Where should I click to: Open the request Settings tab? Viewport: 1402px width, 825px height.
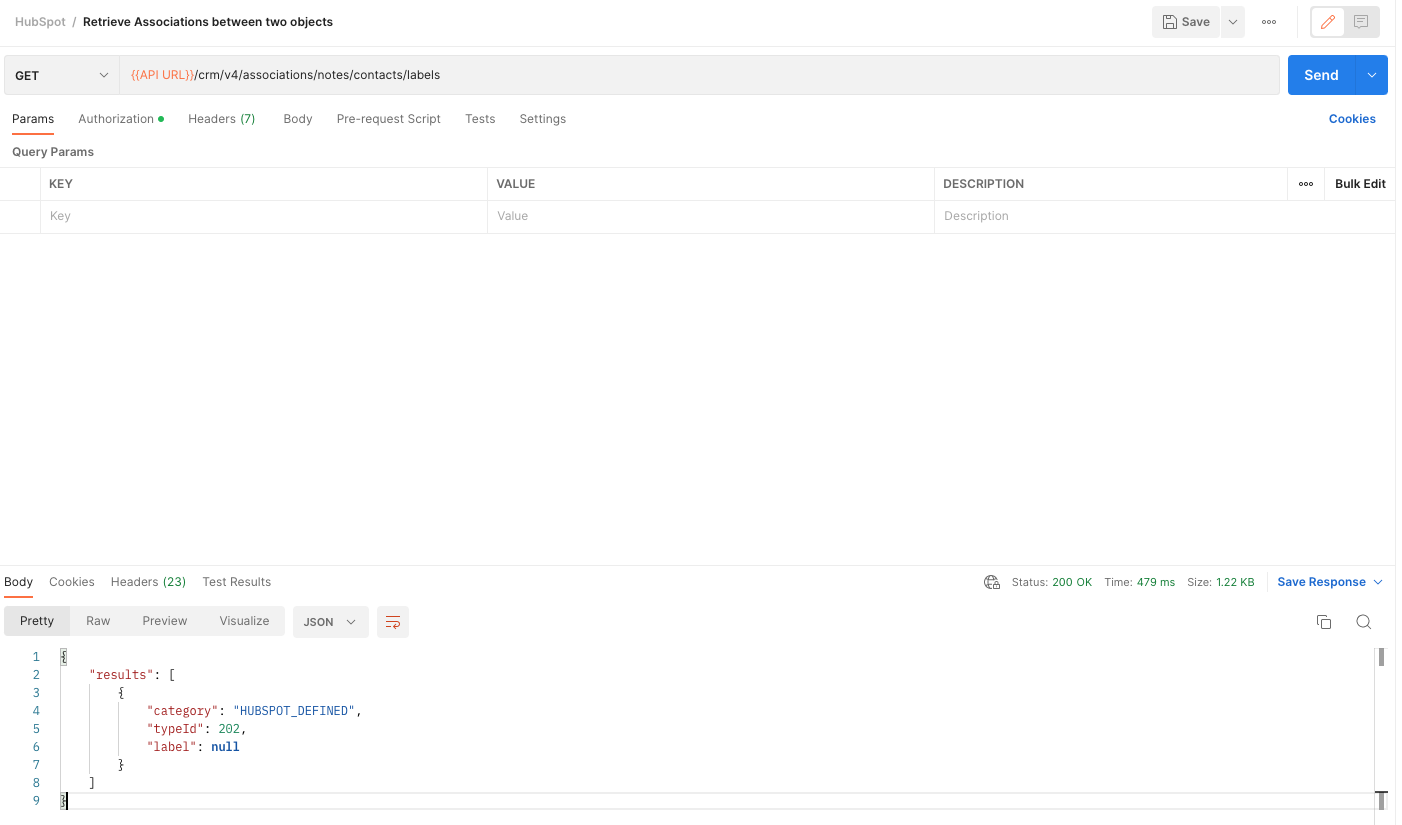click(x=542, y=118)
